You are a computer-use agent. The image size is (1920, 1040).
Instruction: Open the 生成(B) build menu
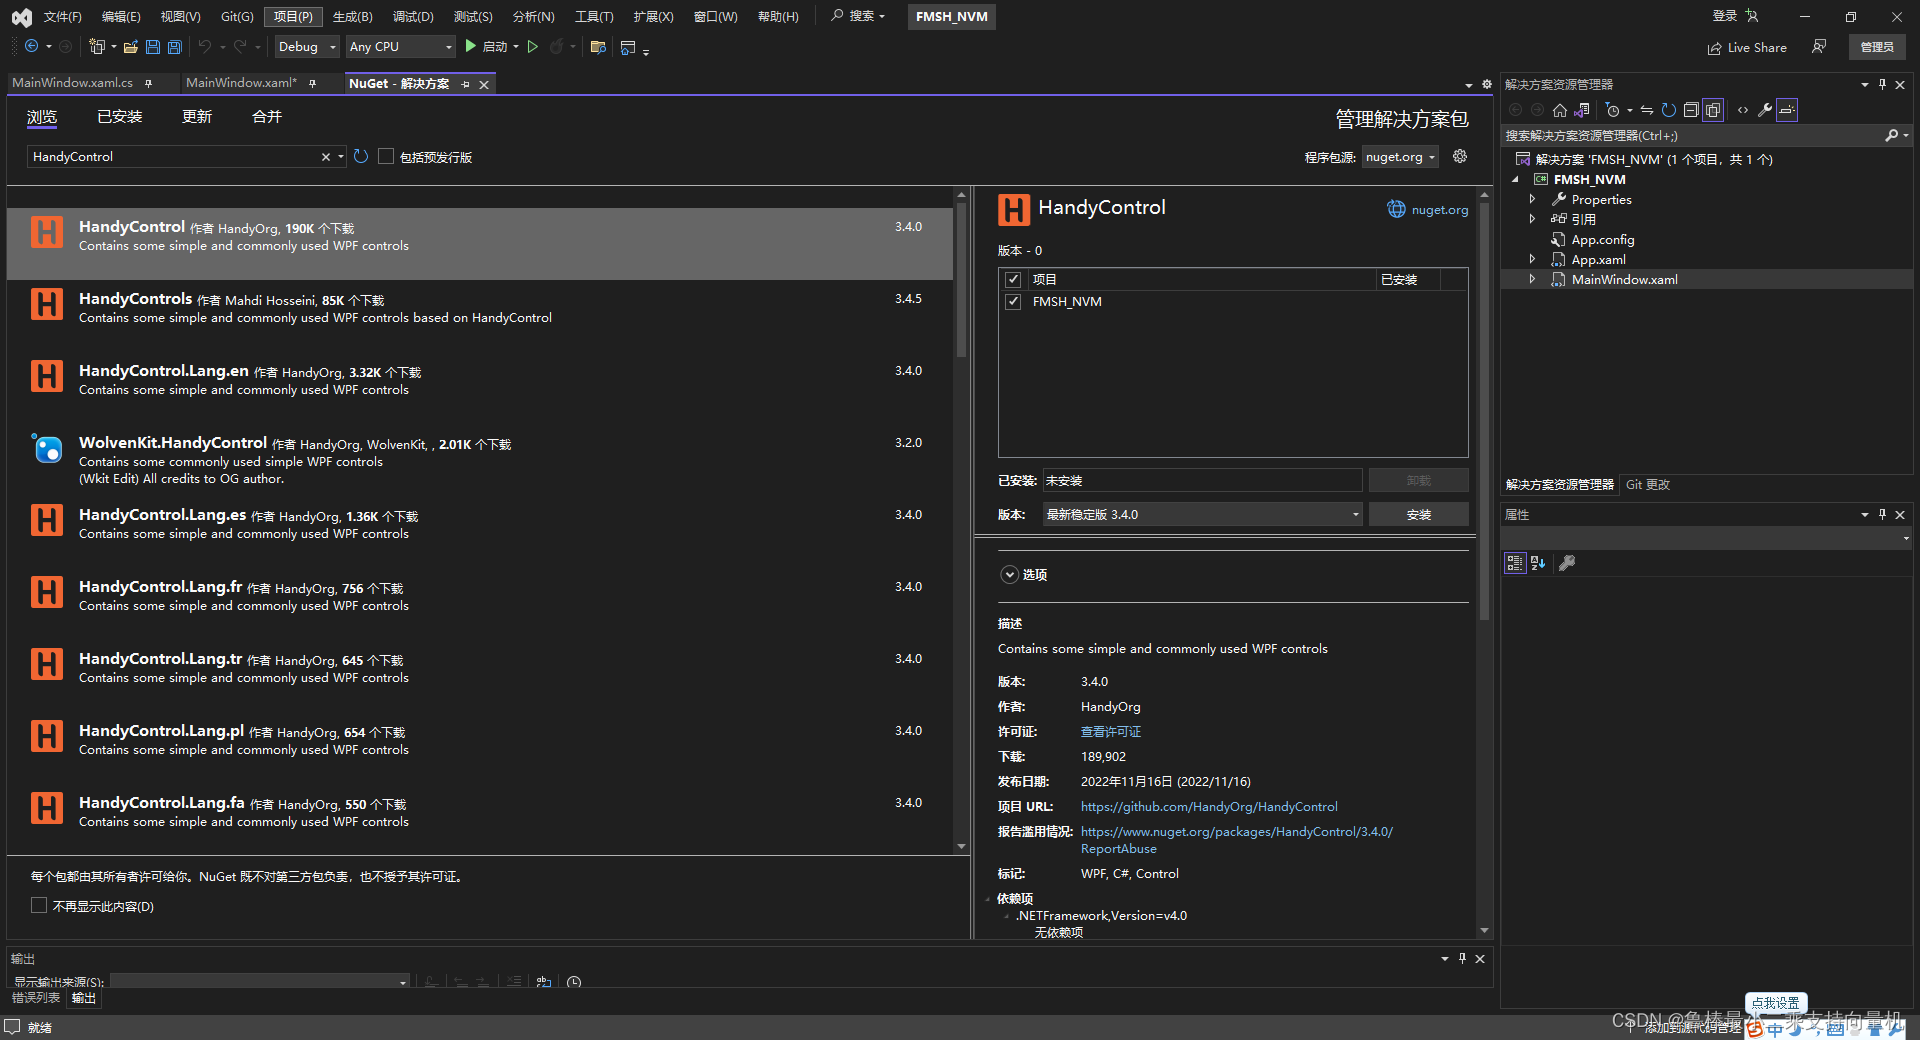pos(352,16)
